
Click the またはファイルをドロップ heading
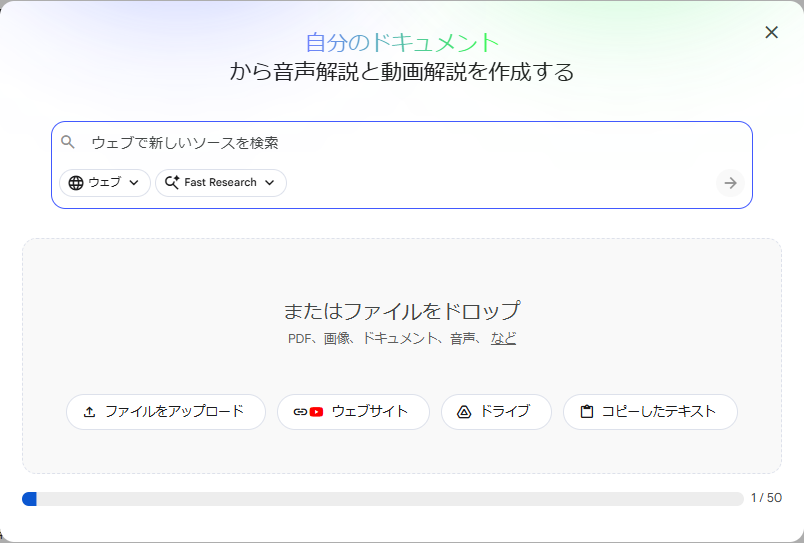tap(402, 311)
